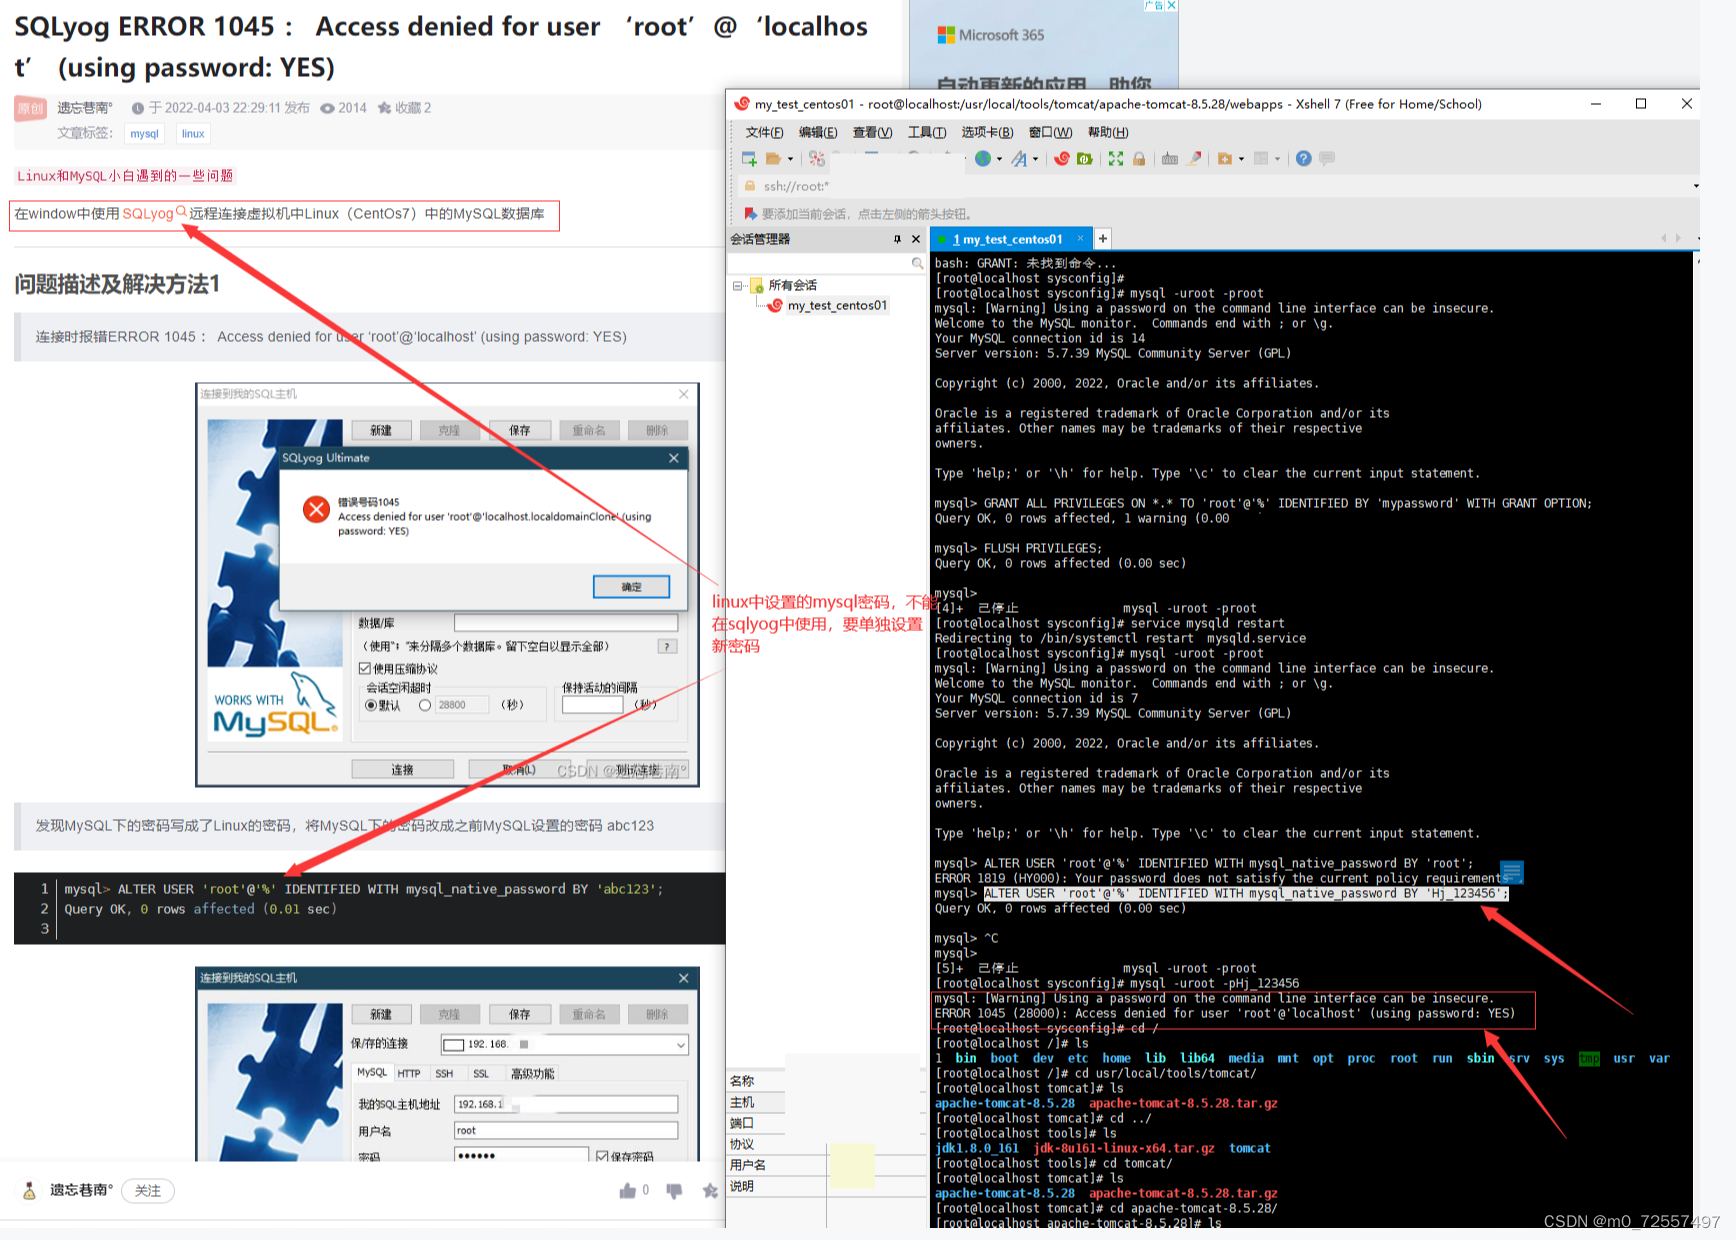Open the 编辑(E) menu in Xshell

[818, 132]
